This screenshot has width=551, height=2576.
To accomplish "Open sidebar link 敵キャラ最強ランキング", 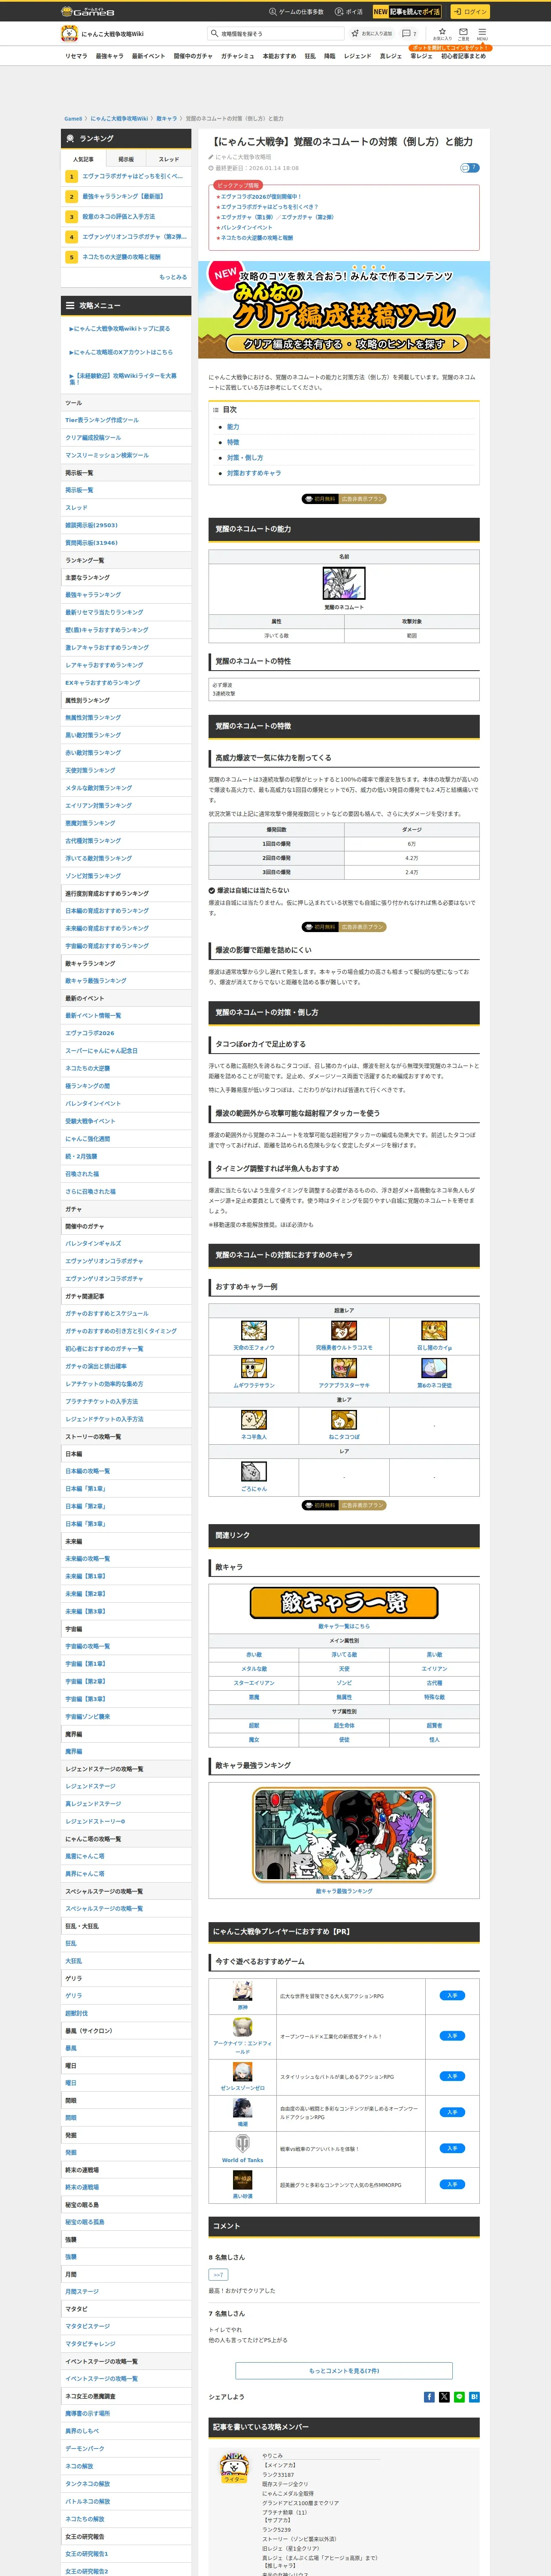I will pyautogui.click(x=96, y=980).
